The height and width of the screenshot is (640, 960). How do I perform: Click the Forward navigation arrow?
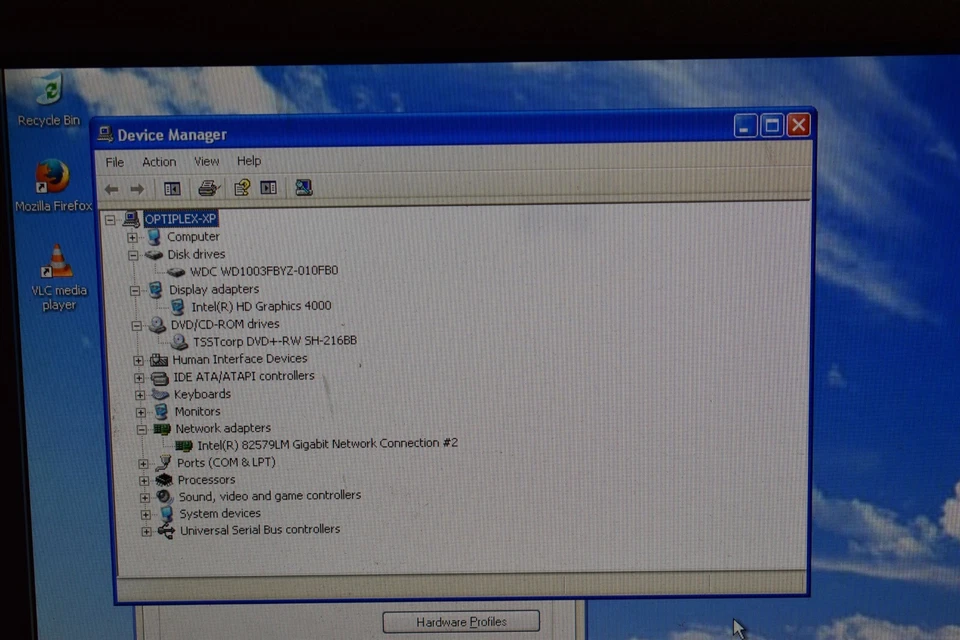pos(137,188)
